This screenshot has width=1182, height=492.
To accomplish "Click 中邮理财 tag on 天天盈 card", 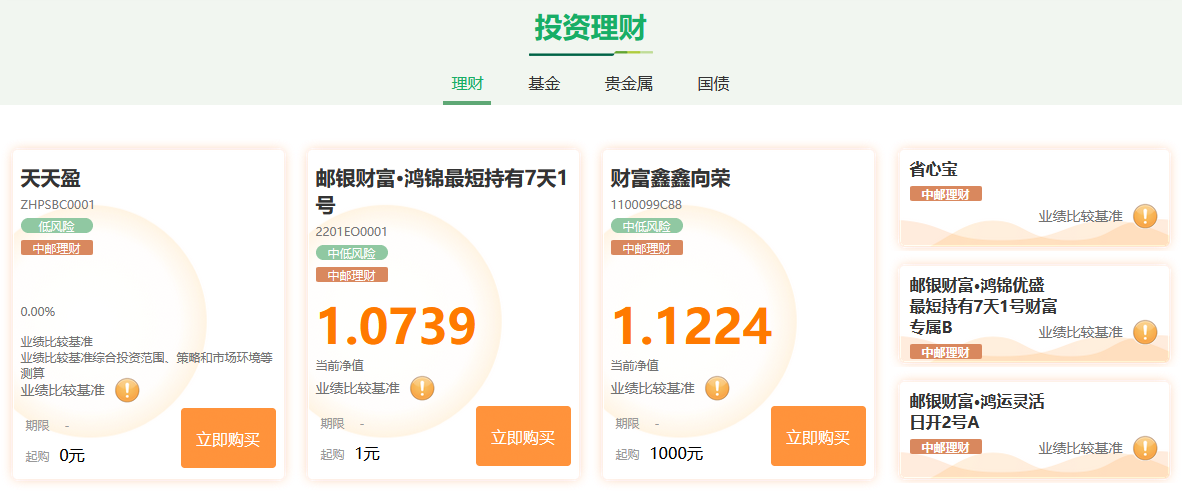I will 57,248.
